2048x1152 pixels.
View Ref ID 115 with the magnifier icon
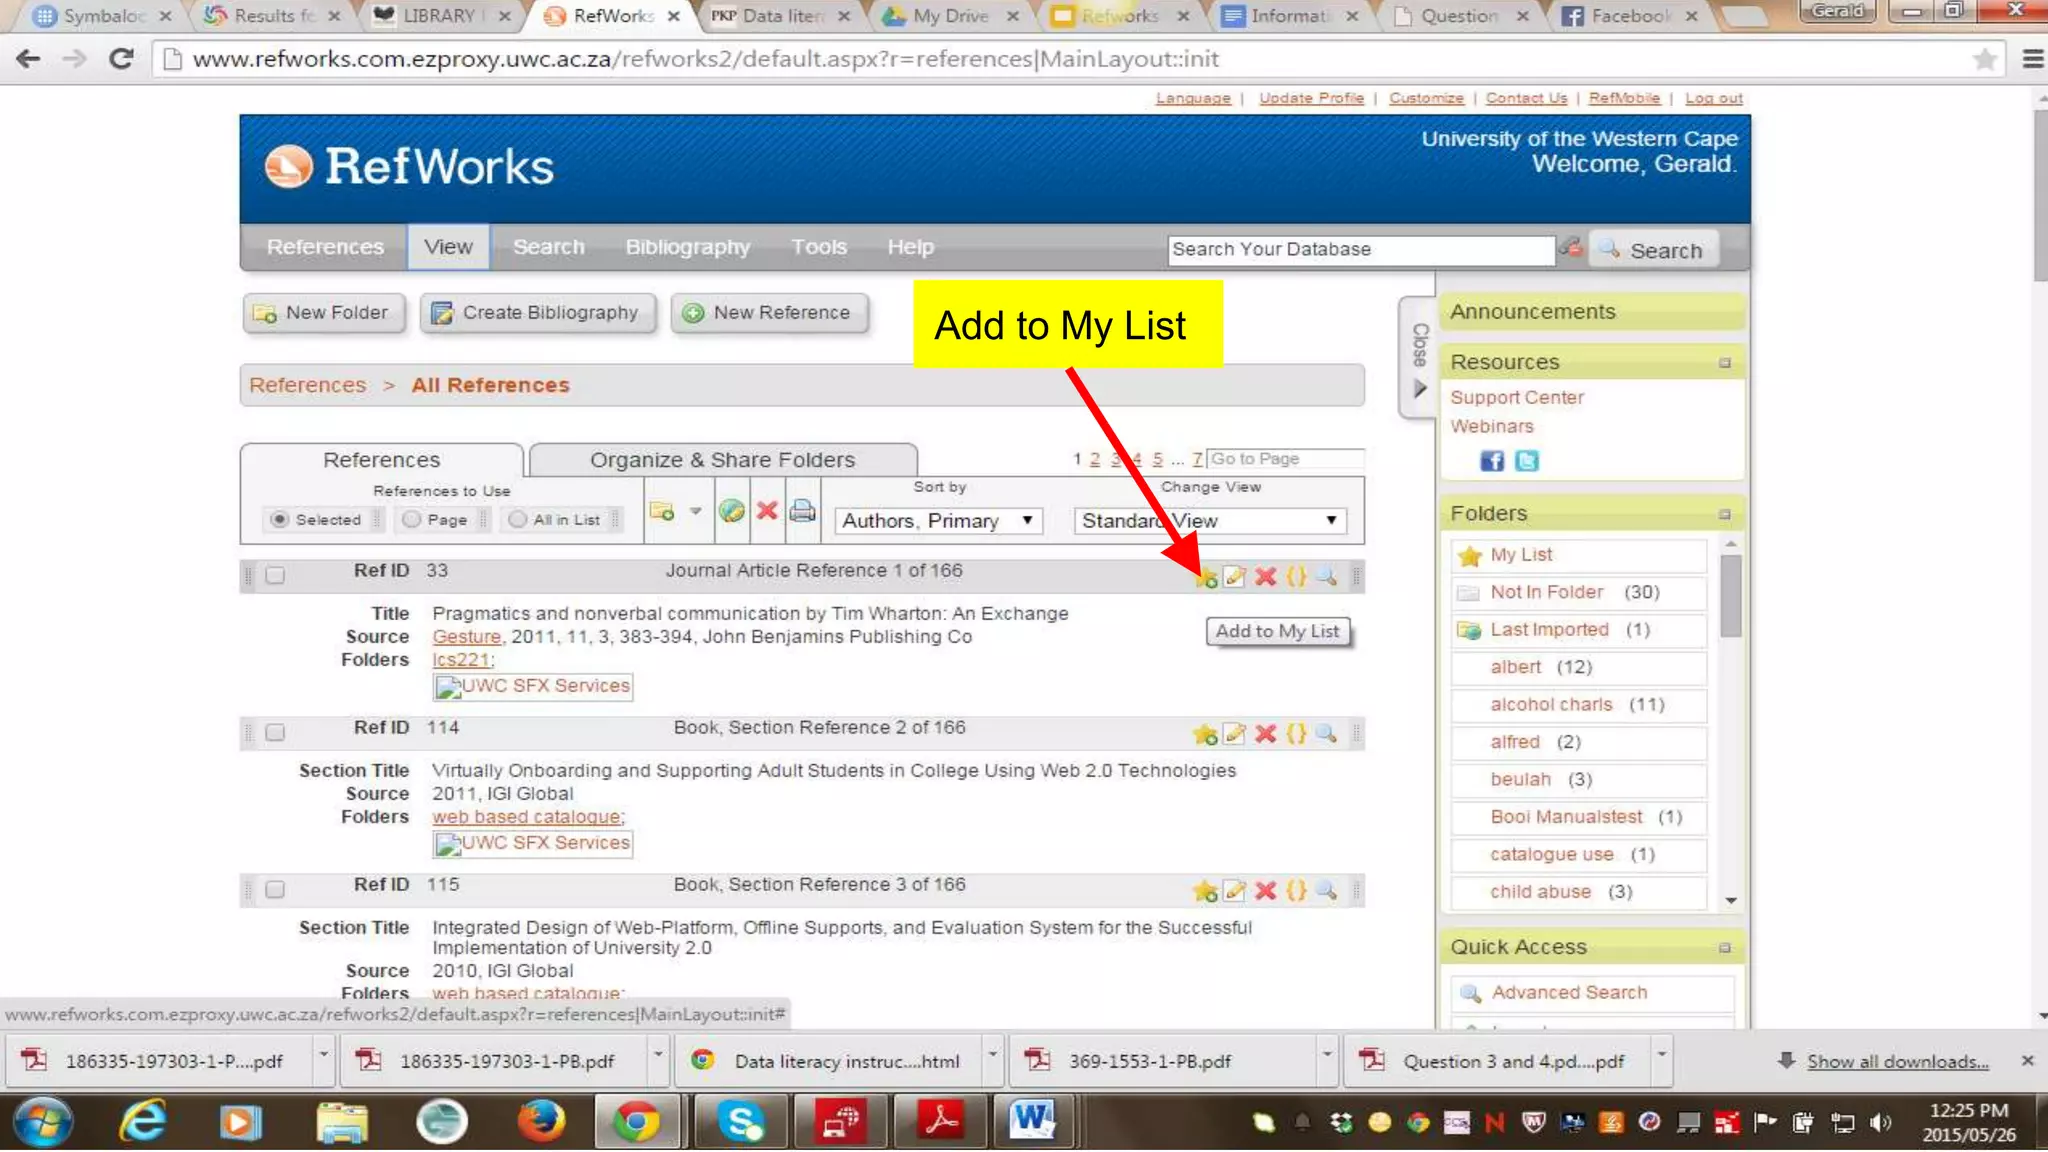click(x=1326, y=891)
